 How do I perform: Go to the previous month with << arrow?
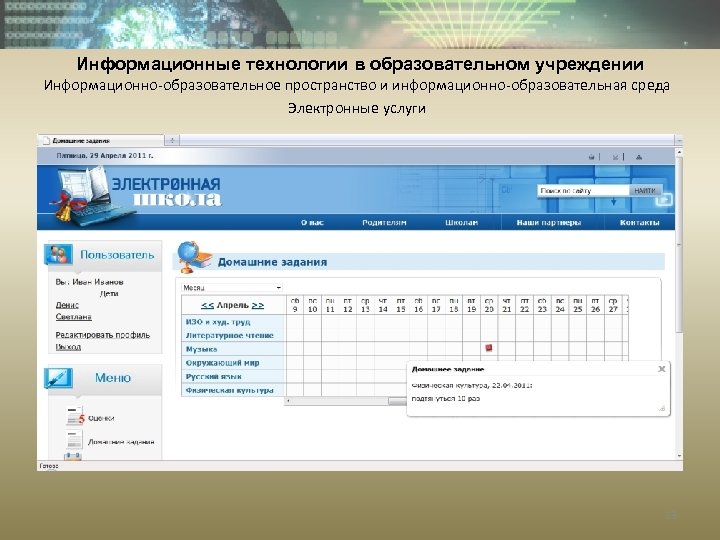pos(207,305)
